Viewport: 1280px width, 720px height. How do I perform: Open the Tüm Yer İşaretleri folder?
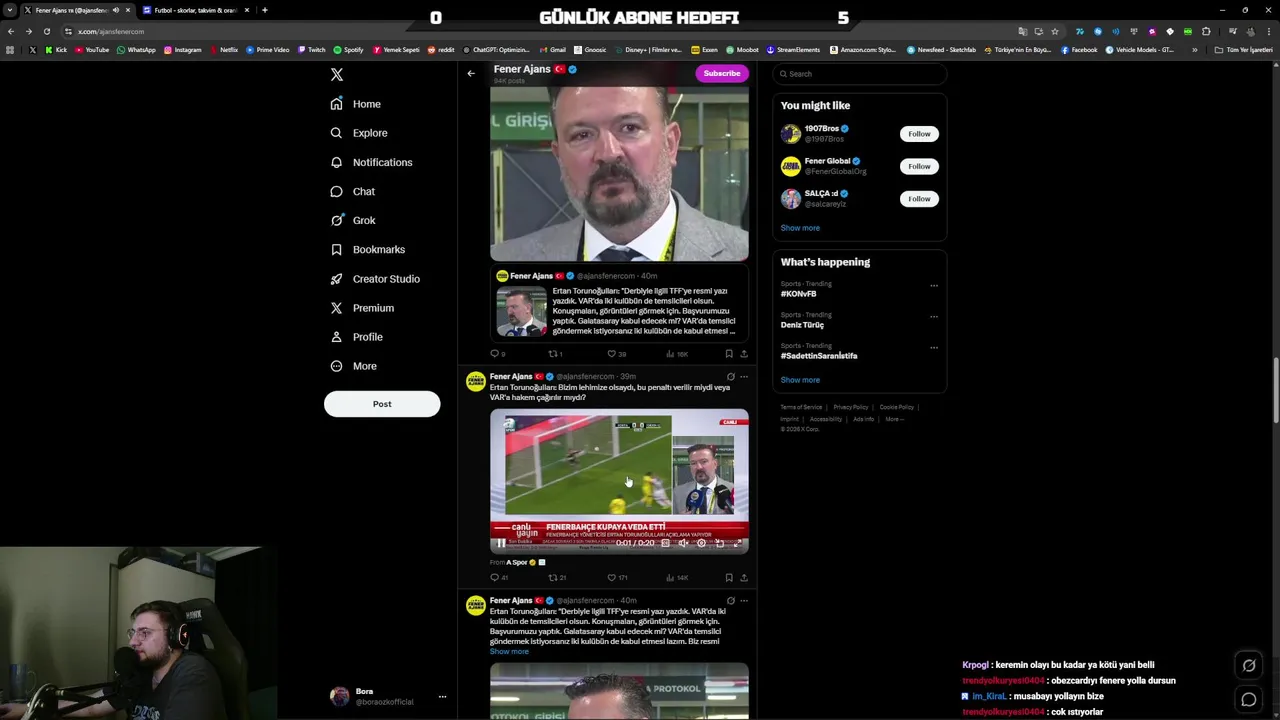point(1244,50)
